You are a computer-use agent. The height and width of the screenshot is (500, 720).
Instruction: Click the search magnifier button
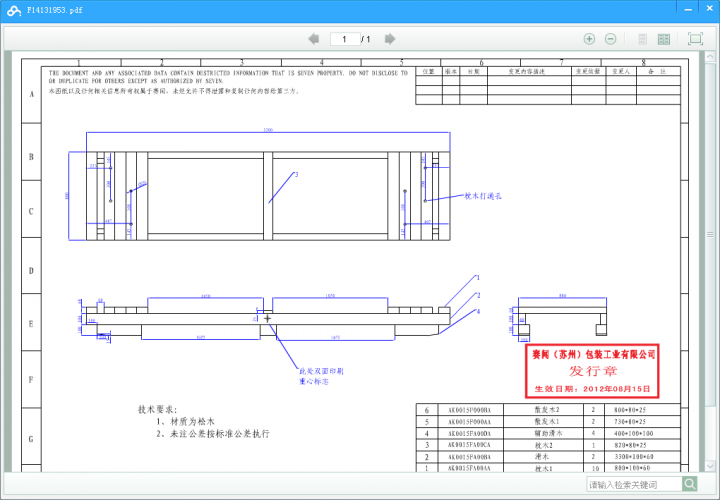(690, 484)
